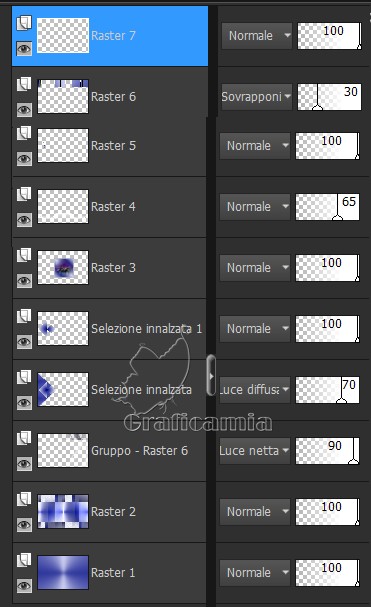Toggle visibility of Raster 5 layer
The height and width of the screenshot is (607, 371).
[24, 159]
